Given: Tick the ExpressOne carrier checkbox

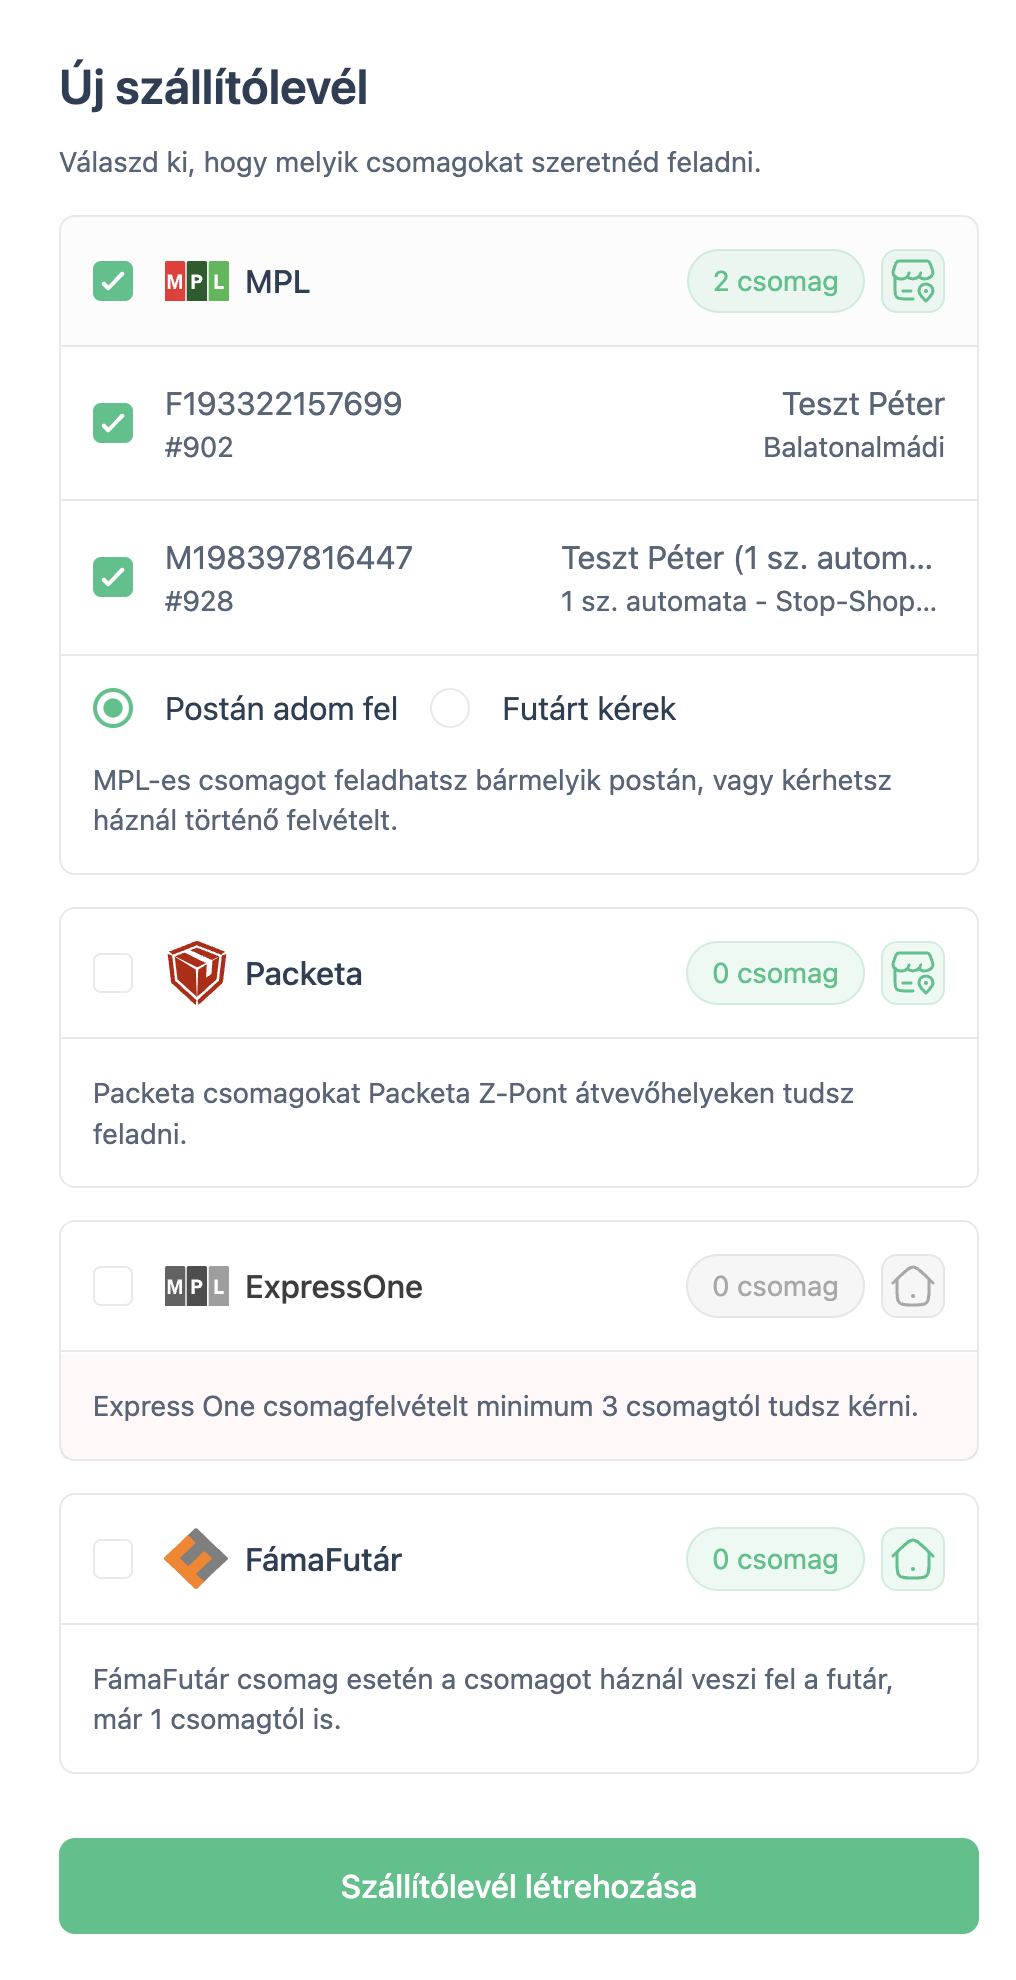Looking at the screenshot, I should tap(113, 1286).
